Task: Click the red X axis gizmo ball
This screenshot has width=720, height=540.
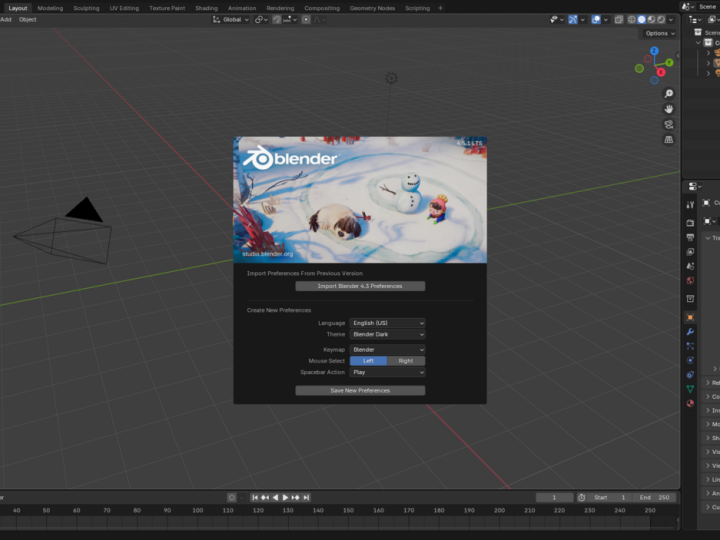Action: point(660,72)
